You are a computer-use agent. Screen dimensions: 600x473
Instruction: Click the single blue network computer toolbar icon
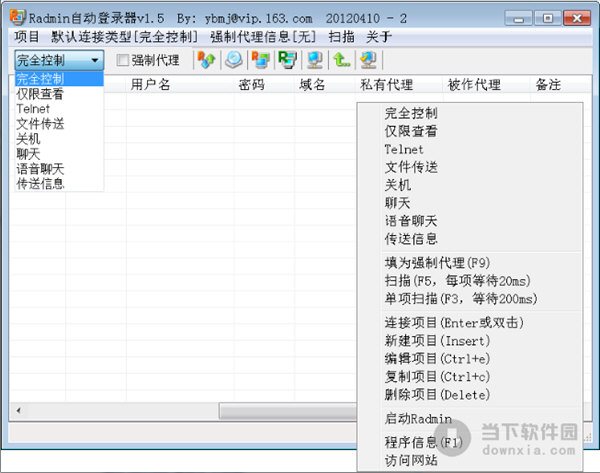pyautogui.click(x=315, y=60)
